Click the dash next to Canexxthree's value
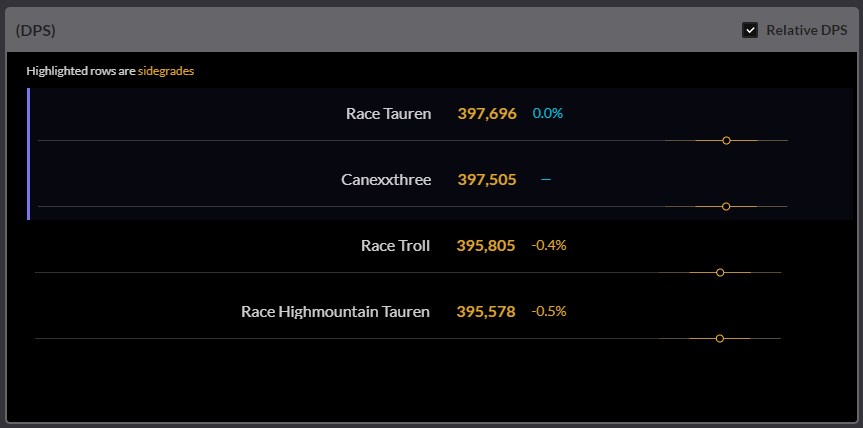The image size is (863, 428). (545, 180)
